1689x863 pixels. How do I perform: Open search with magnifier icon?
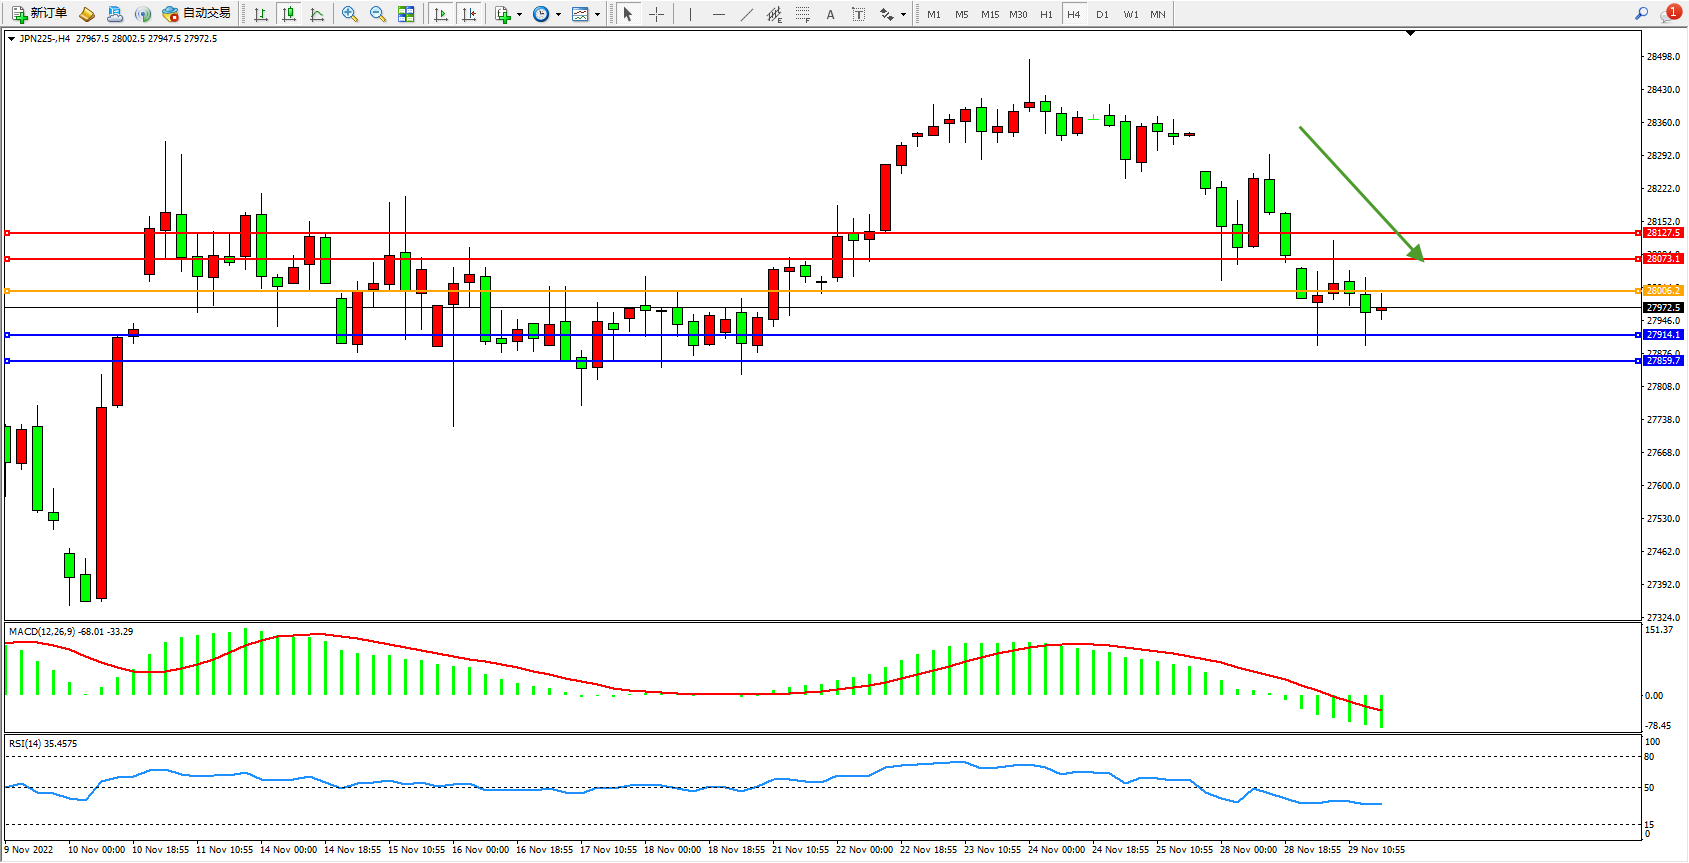click(x=1641, y=14)
